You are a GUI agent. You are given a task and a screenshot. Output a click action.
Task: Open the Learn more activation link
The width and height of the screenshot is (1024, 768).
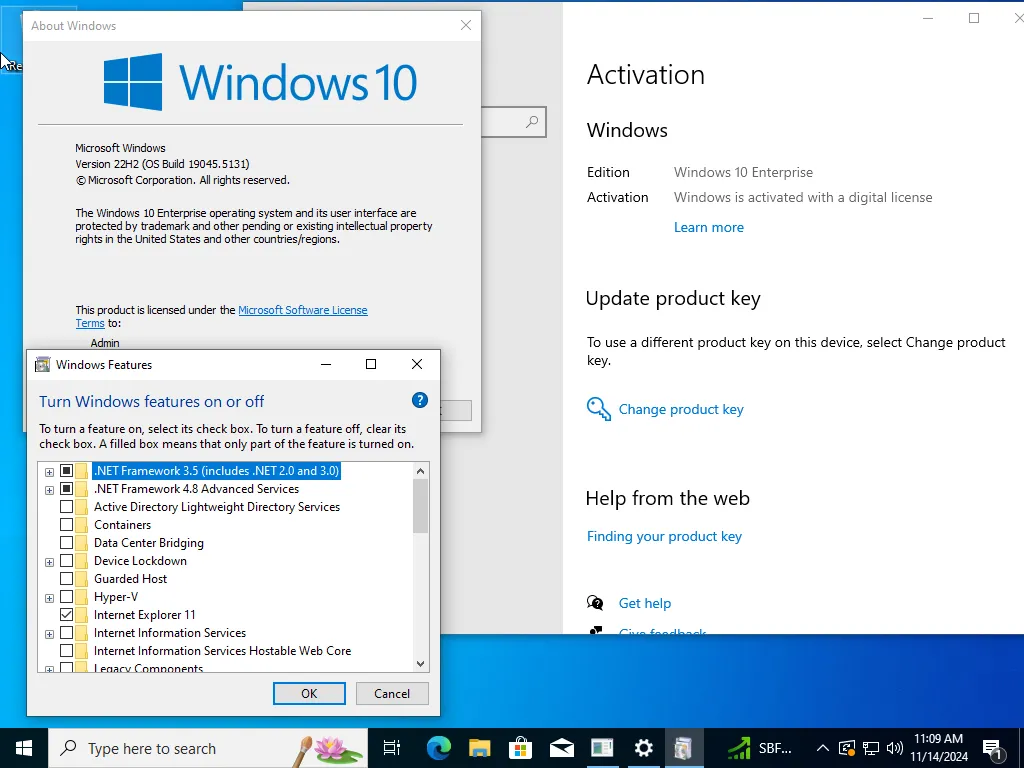pos(709,227)
